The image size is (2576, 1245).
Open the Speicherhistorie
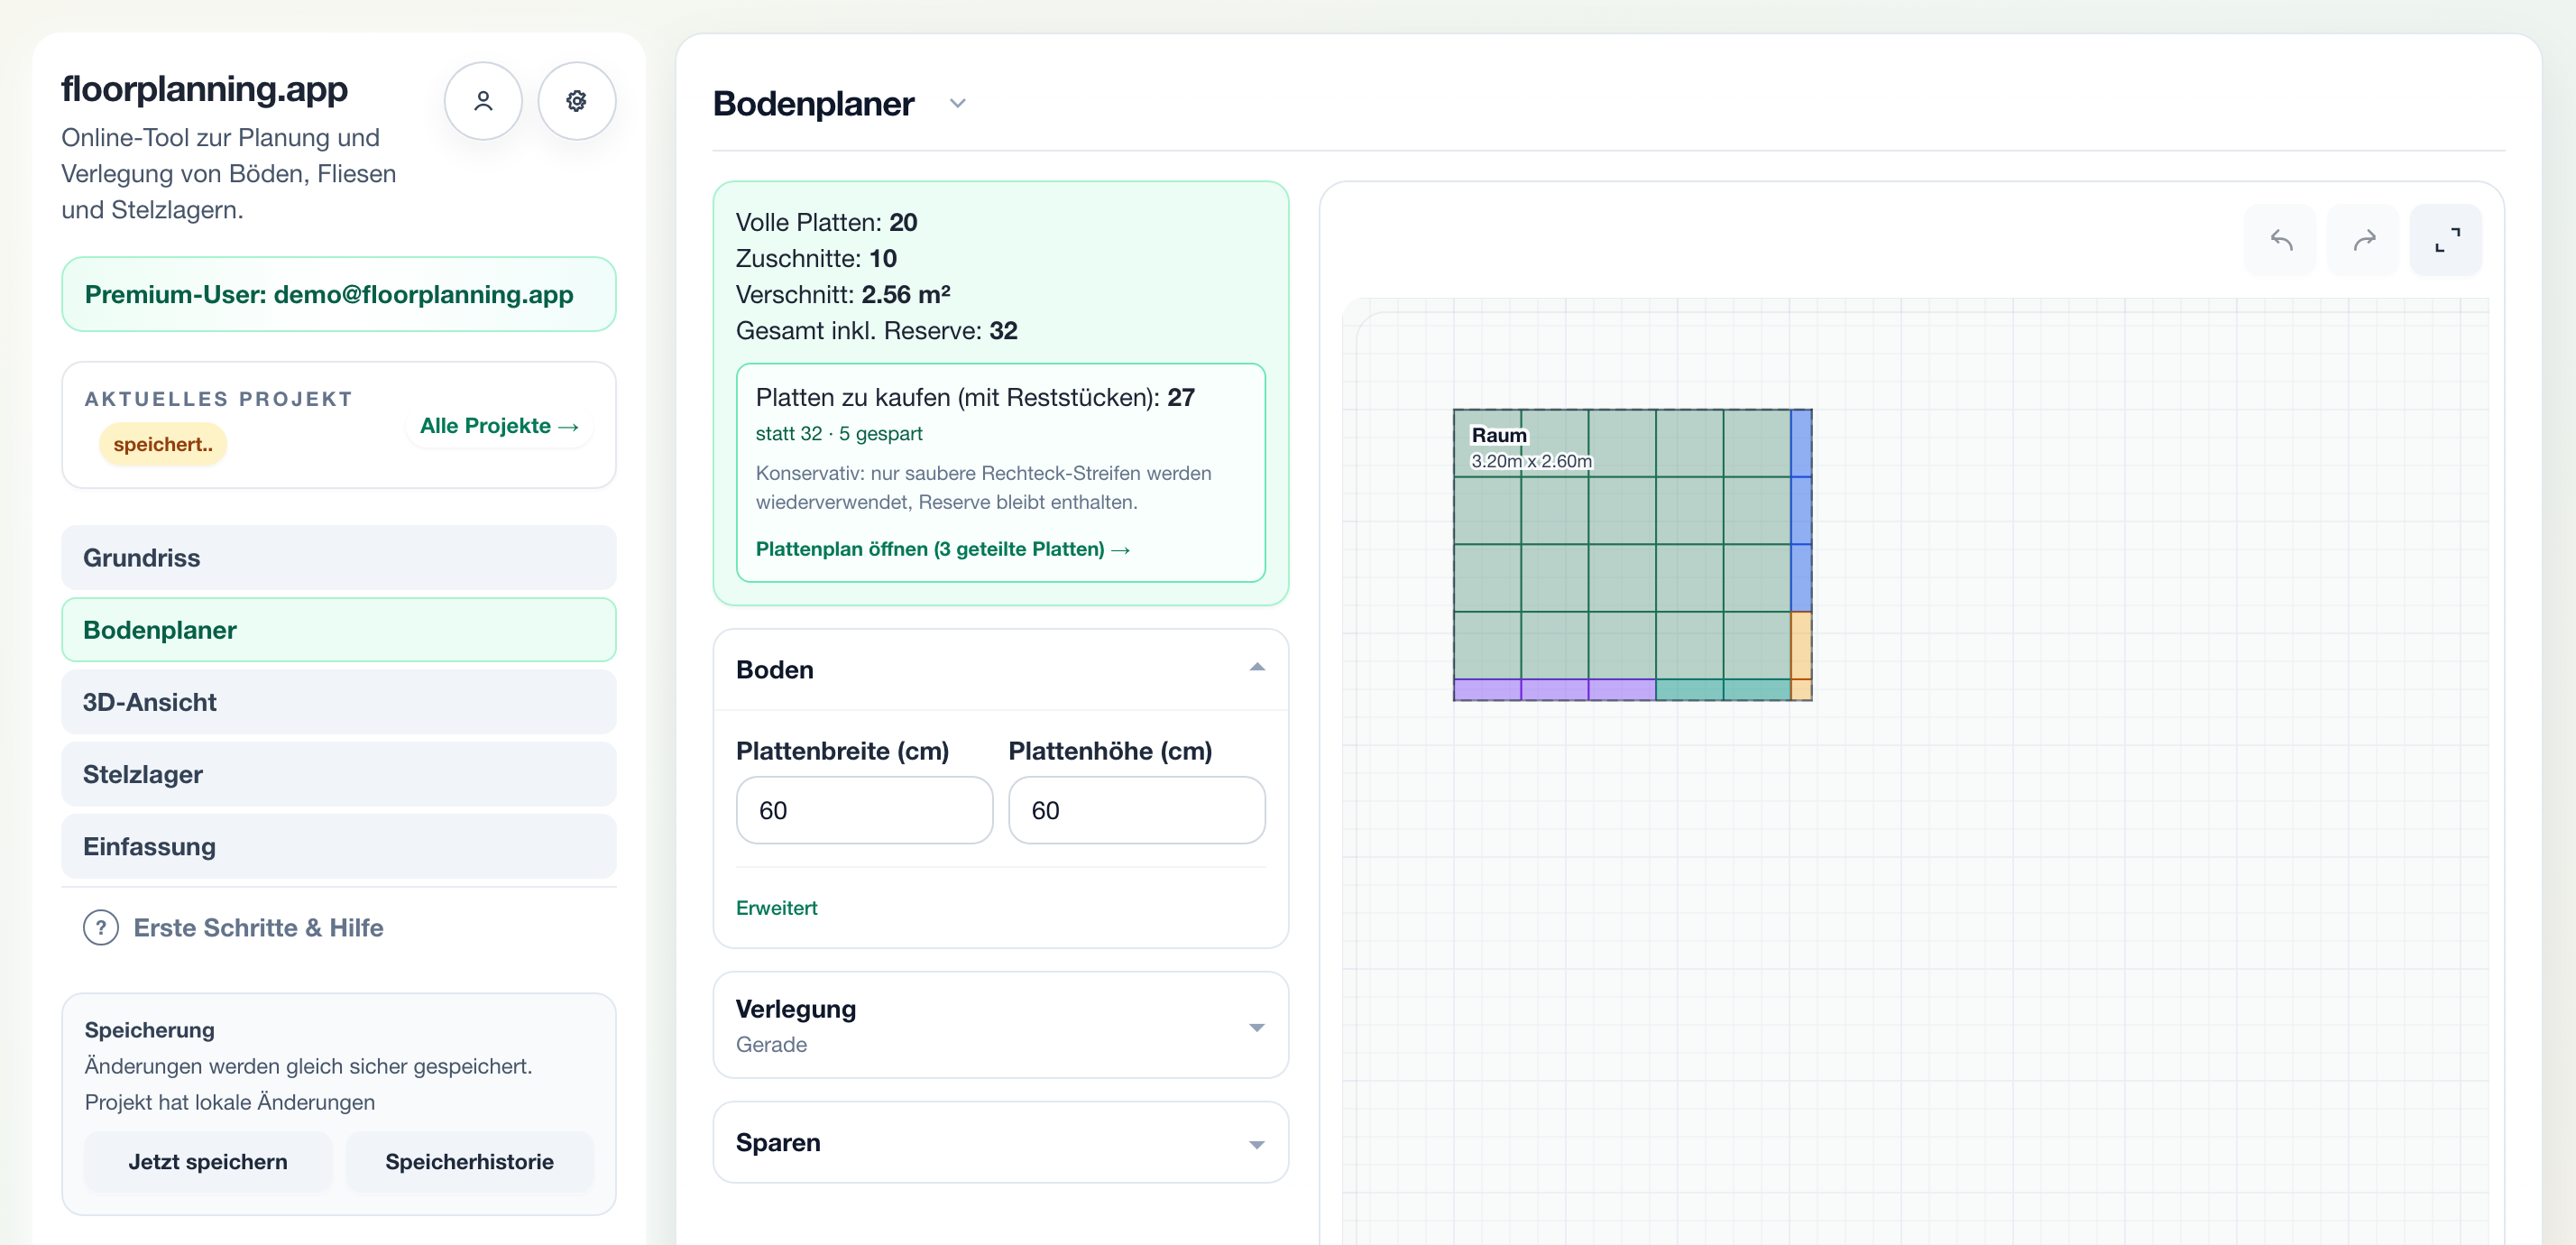(x=469, y=1161)
